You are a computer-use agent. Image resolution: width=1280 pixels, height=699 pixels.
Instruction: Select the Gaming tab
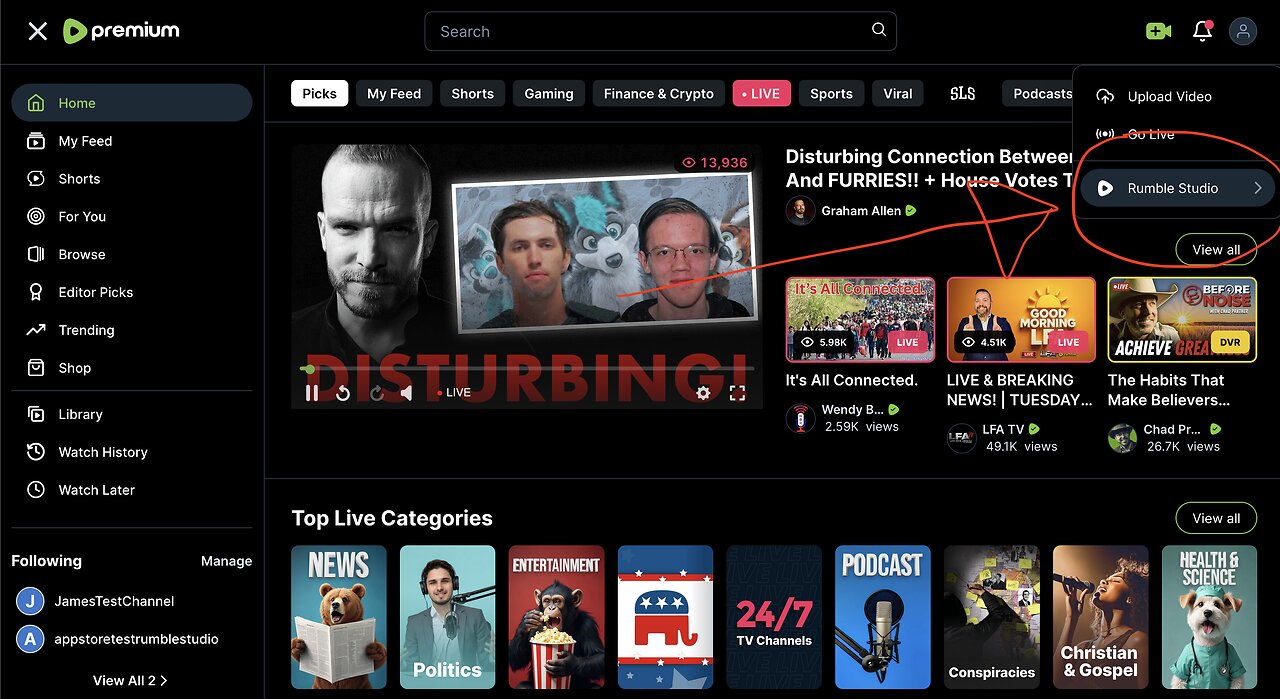coord(549,93)
